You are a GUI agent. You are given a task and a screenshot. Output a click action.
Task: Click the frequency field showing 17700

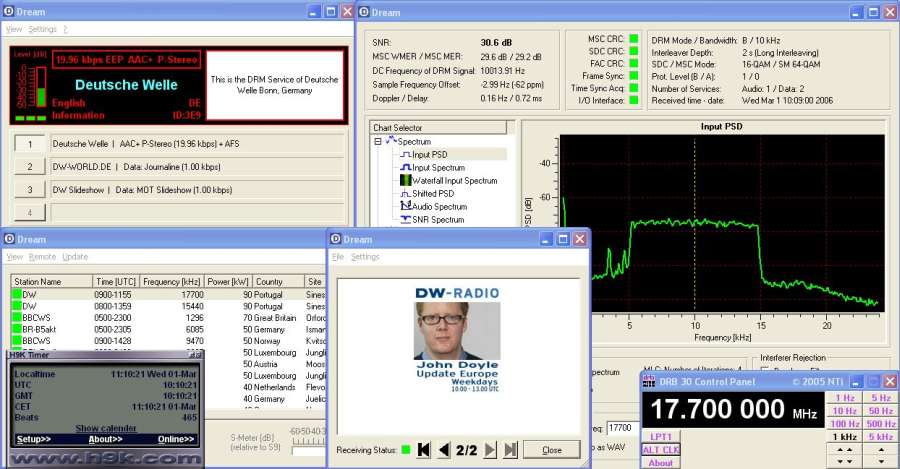[x=623, y=428]
